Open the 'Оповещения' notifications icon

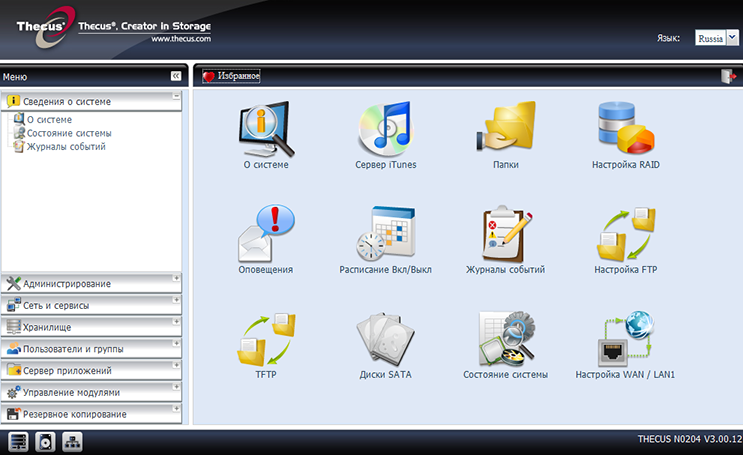coord(266,233)
